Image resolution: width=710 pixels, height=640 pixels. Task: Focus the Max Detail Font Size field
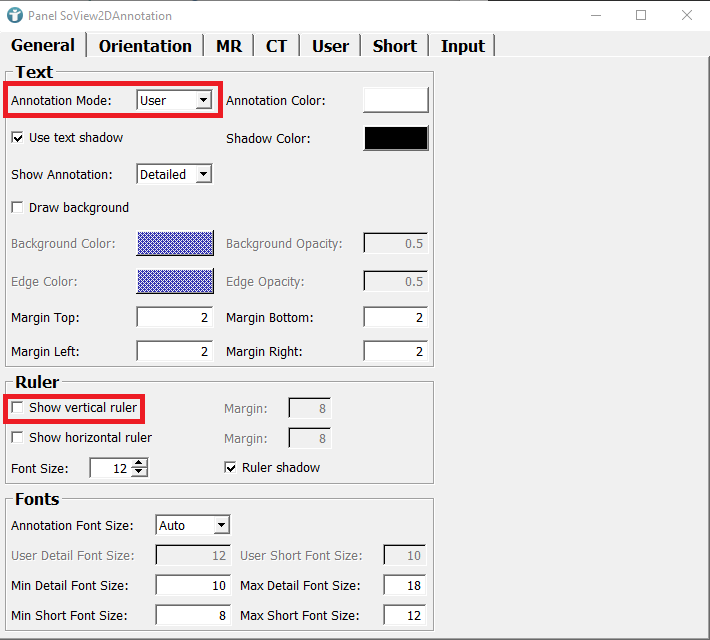402,586
